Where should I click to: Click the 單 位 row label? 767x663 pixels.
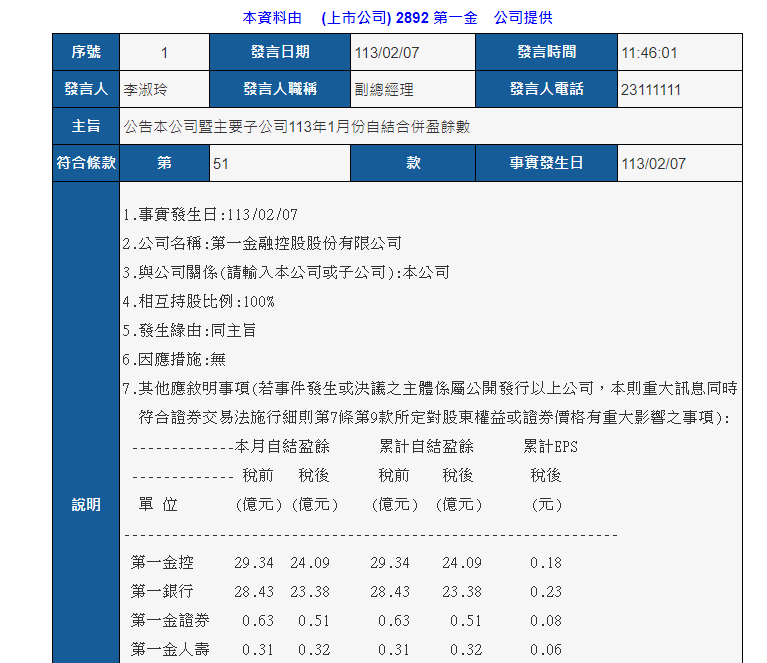pos(158,504)
